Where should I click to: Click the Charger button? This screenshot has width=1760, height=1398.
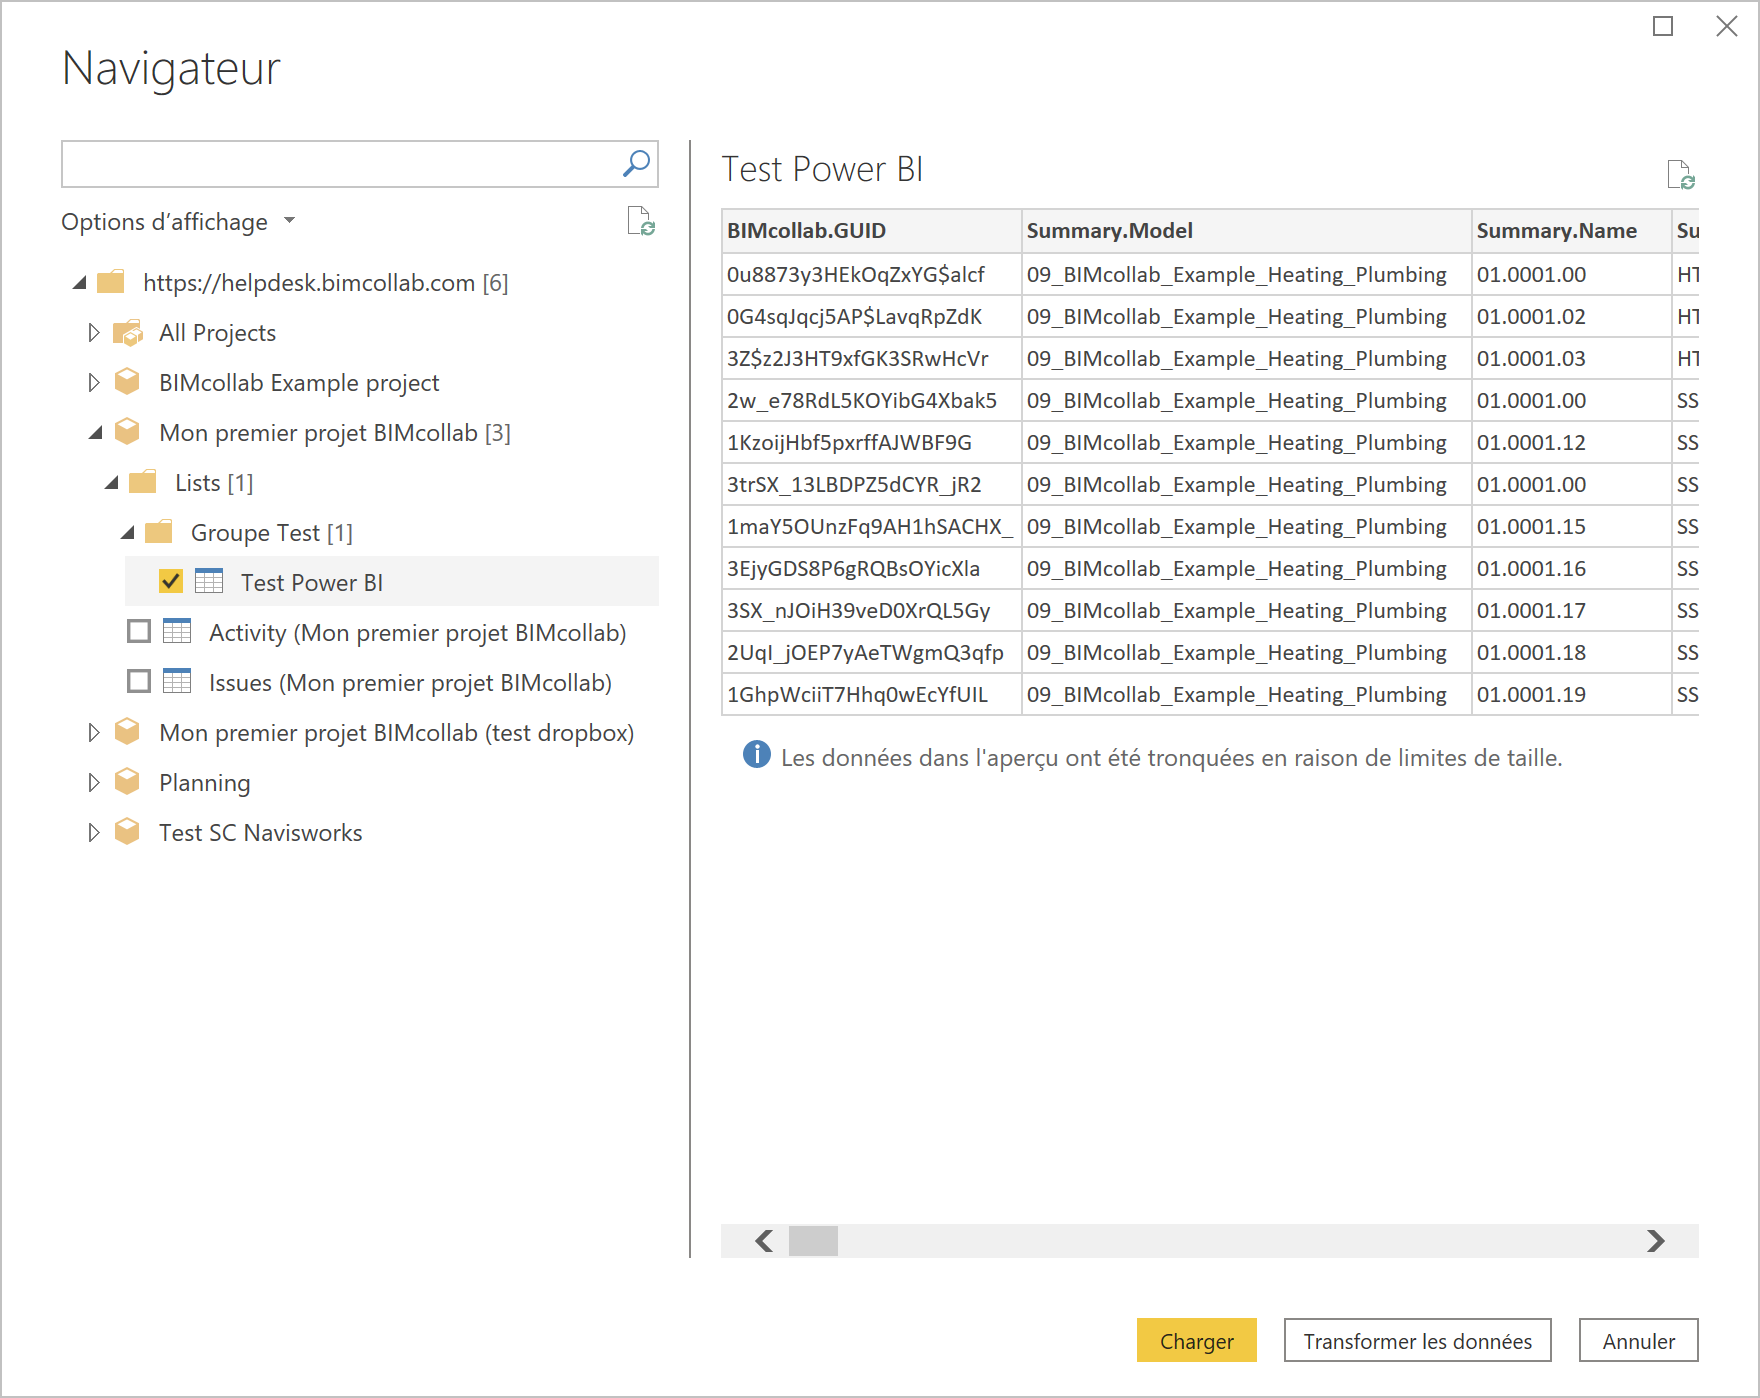coord(1196,1341)
